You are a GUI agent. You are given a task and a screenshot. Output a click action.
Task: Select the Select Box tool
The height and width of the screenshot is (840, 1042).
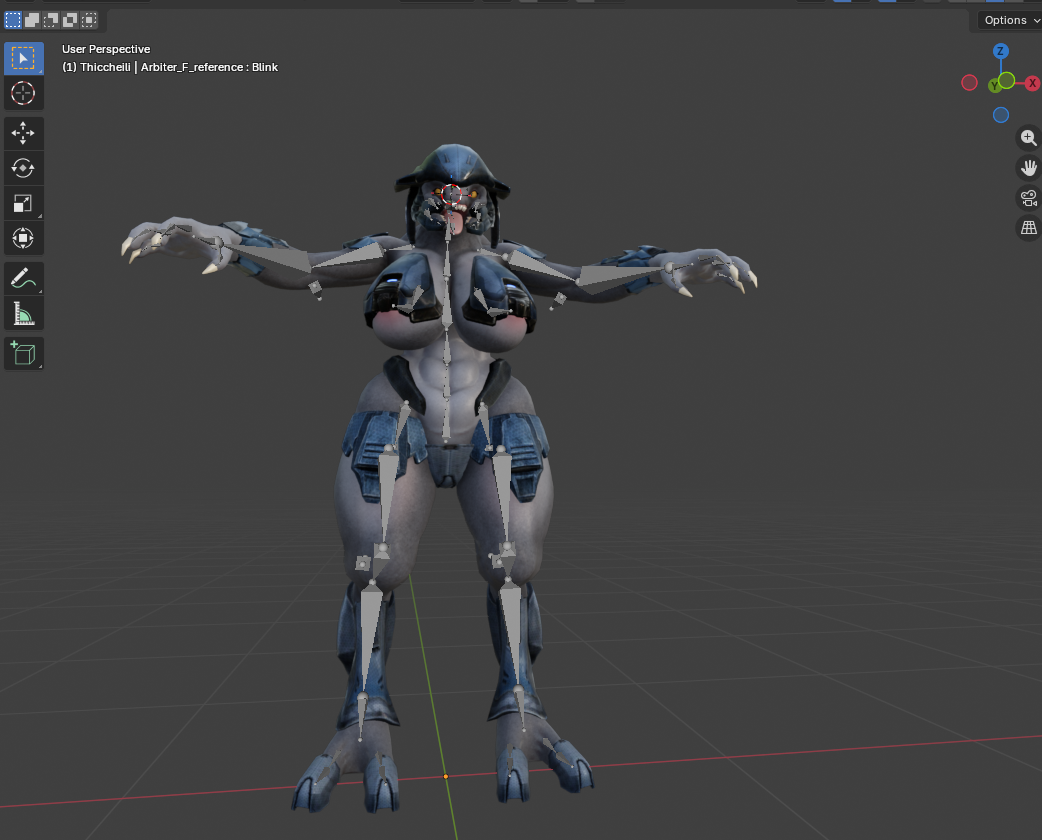[x=23, y=58]
